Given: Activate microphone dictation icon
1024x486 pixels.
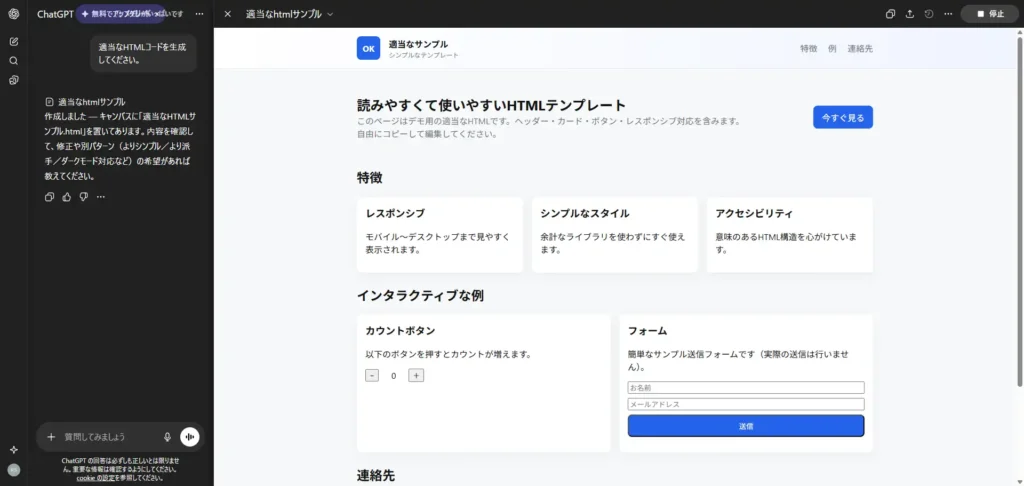Looking at the screenshot, I should click(x=167, y=437).
